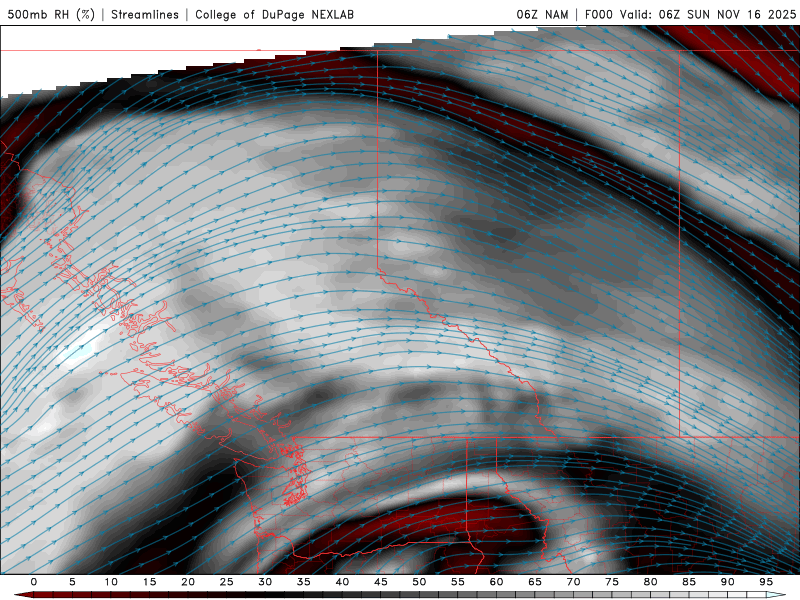Click the colorbar tick label '15'

[149, 582]
